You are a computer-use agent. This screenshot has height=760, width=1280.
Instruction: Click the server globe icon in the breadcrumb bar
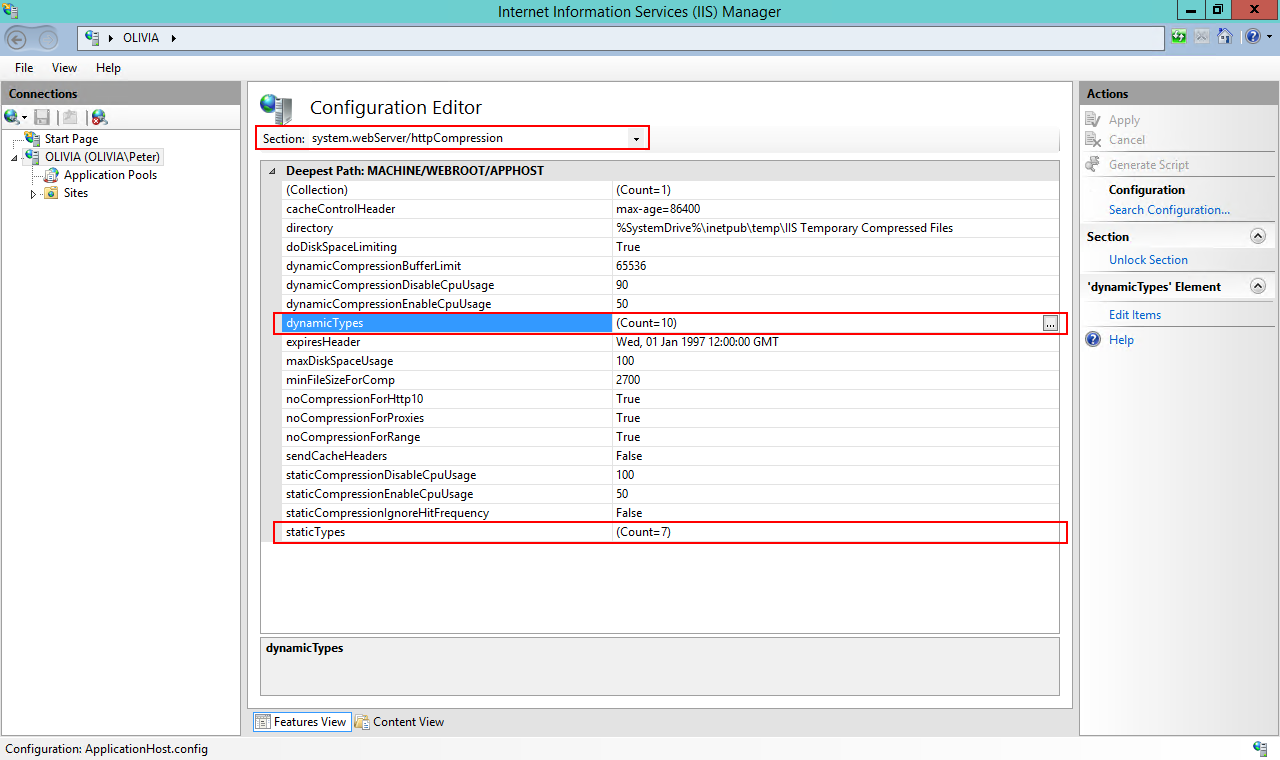93,37
